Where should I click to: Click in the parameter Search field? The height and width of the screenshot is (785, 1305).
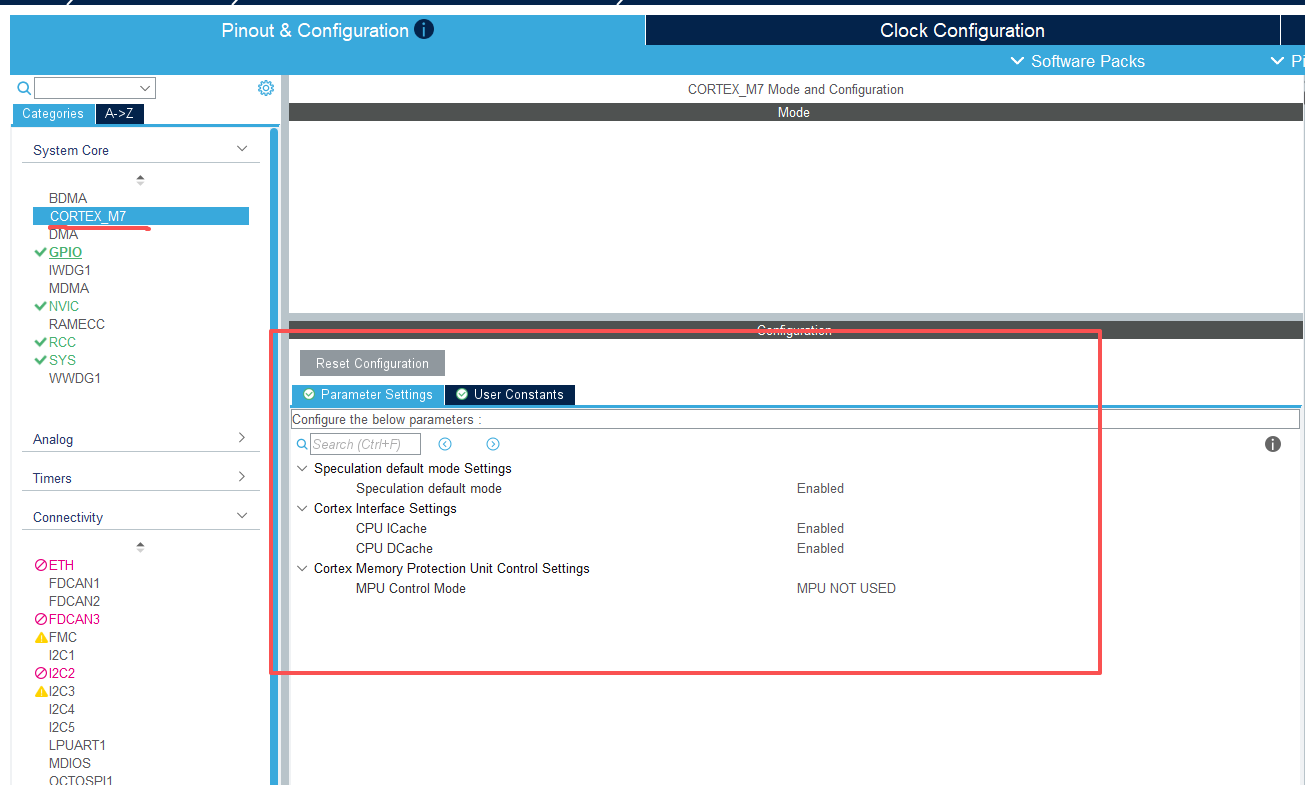pyautogui.click(x=365, y=444)
